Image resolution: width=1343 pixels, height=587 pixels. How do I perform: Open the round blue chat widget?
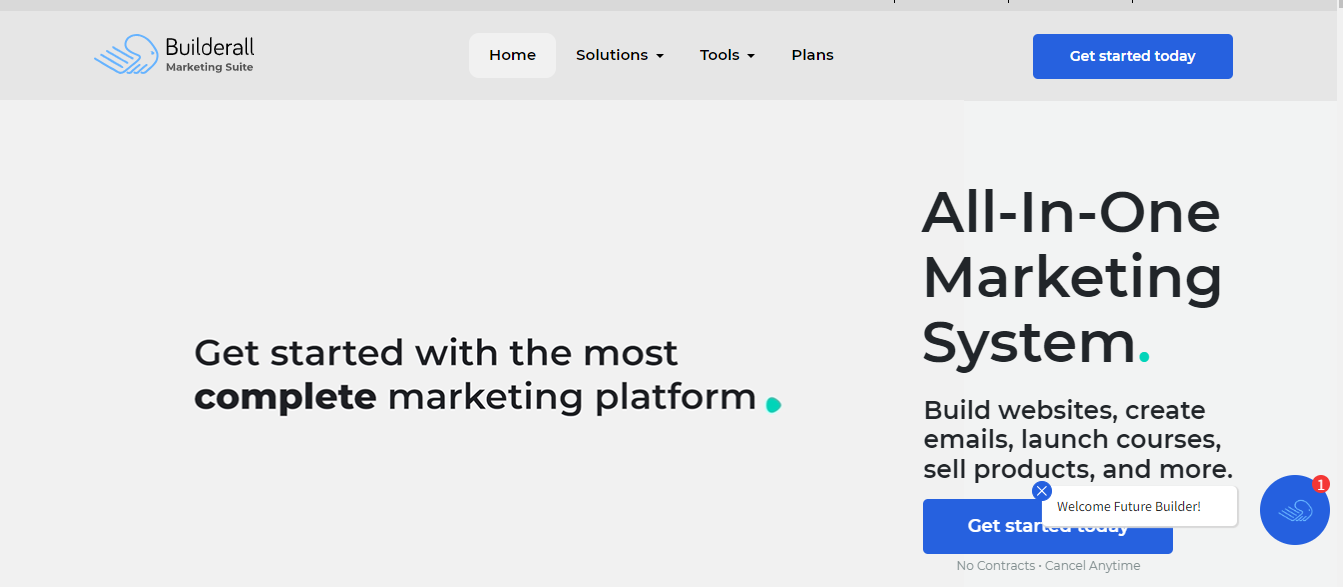point(1294,510)
